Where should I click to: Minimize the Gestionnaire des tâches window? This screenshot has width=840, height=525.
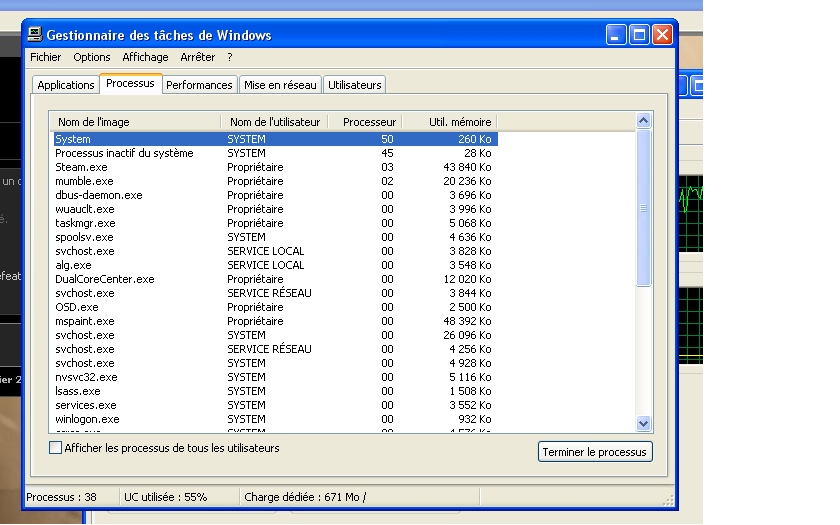(616, 35)
